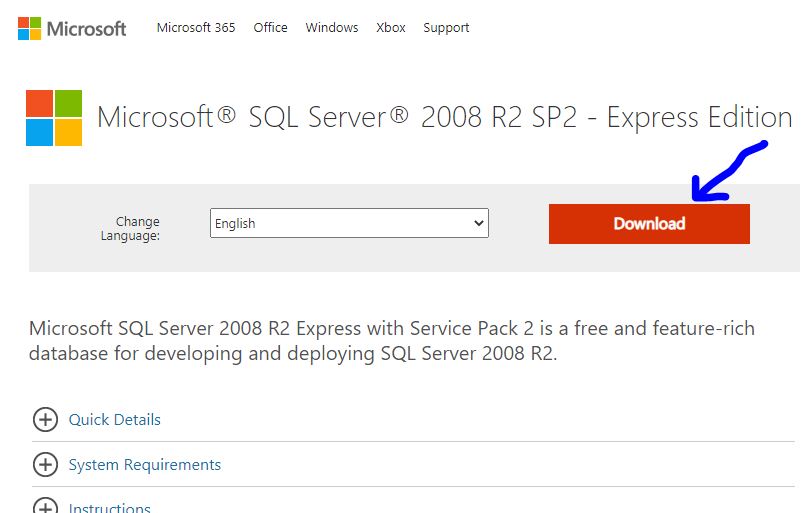The height and width of the screenshot is (513, 808).
Task: Expand the Quick Details section link
Action: [114, 420]
